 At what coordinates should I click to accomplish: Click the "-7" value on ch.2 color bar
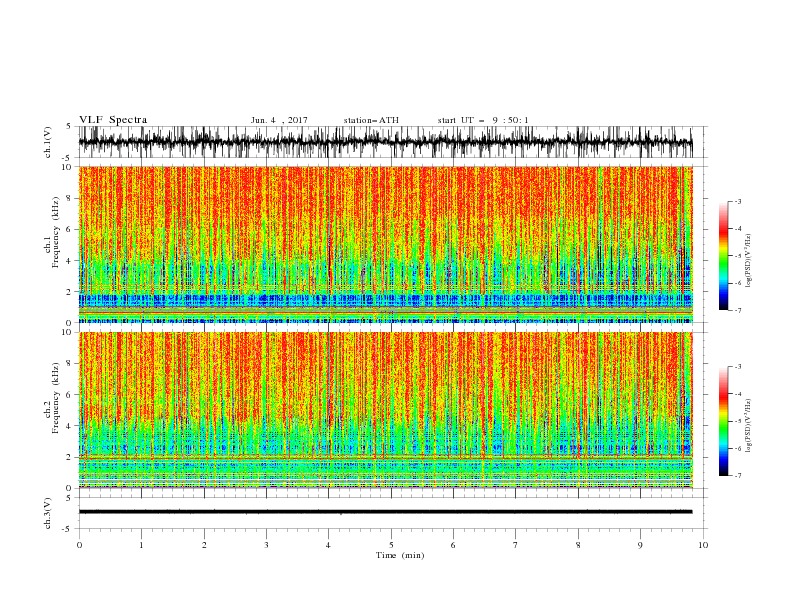pos(737,476)
